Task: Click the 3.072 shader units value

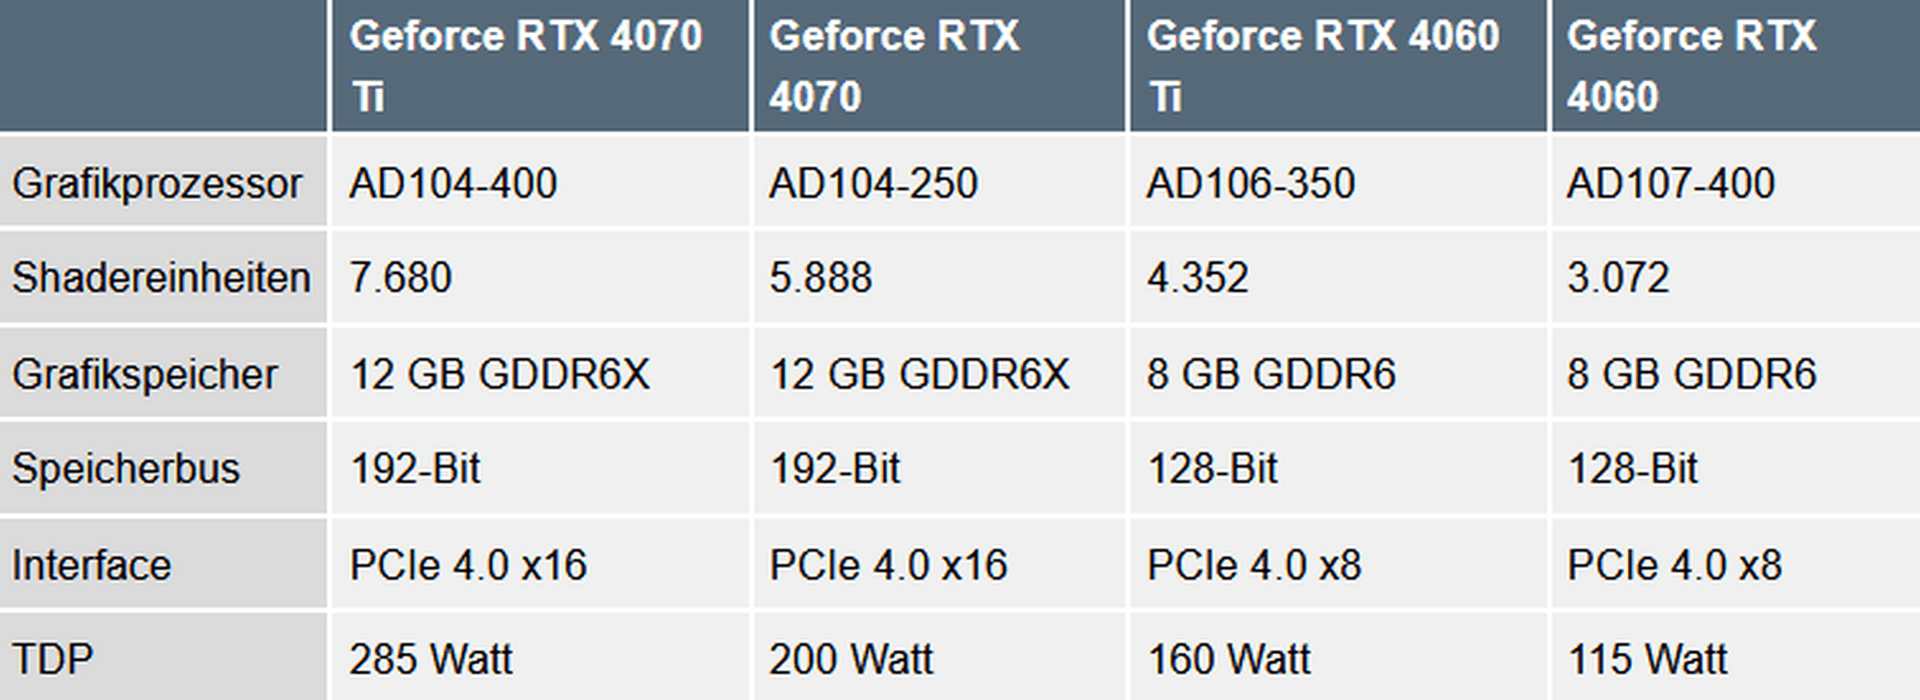Action: coord(1618,278)
